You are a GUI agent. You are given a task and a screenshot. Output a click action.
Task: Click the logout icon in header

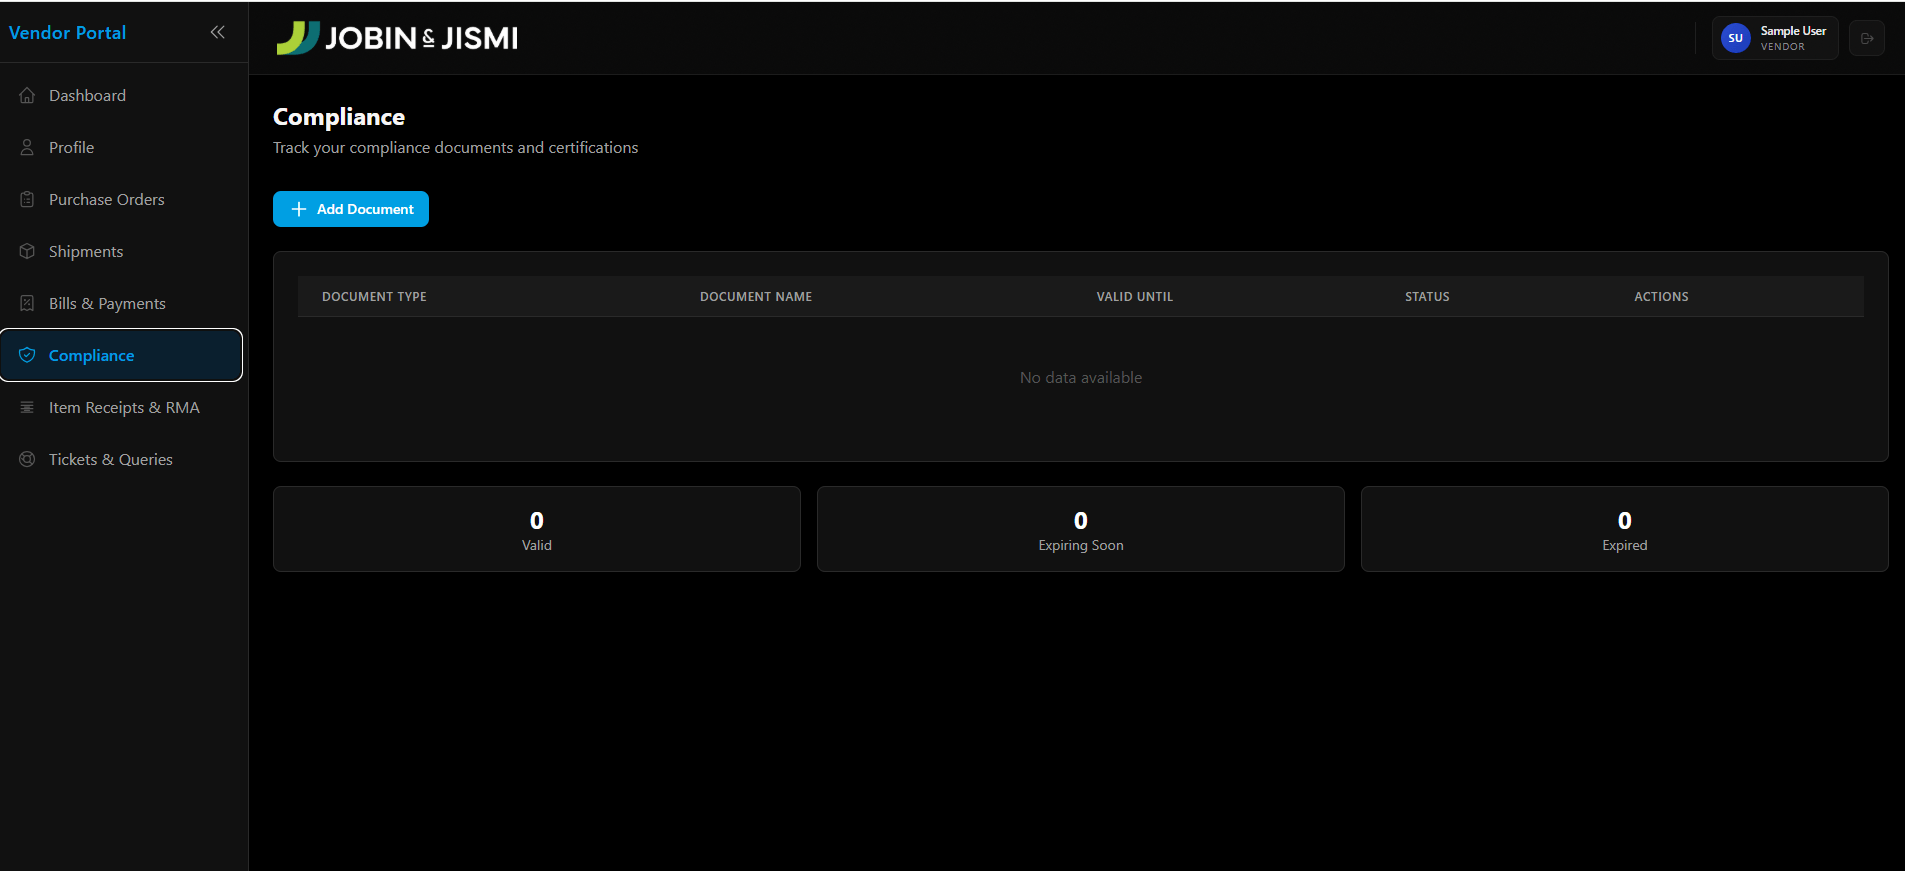1867,38
